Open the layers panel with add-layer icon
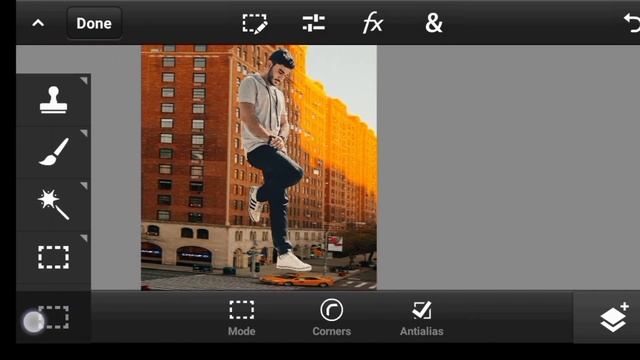The image size is (640, 360). pos(614,318)
